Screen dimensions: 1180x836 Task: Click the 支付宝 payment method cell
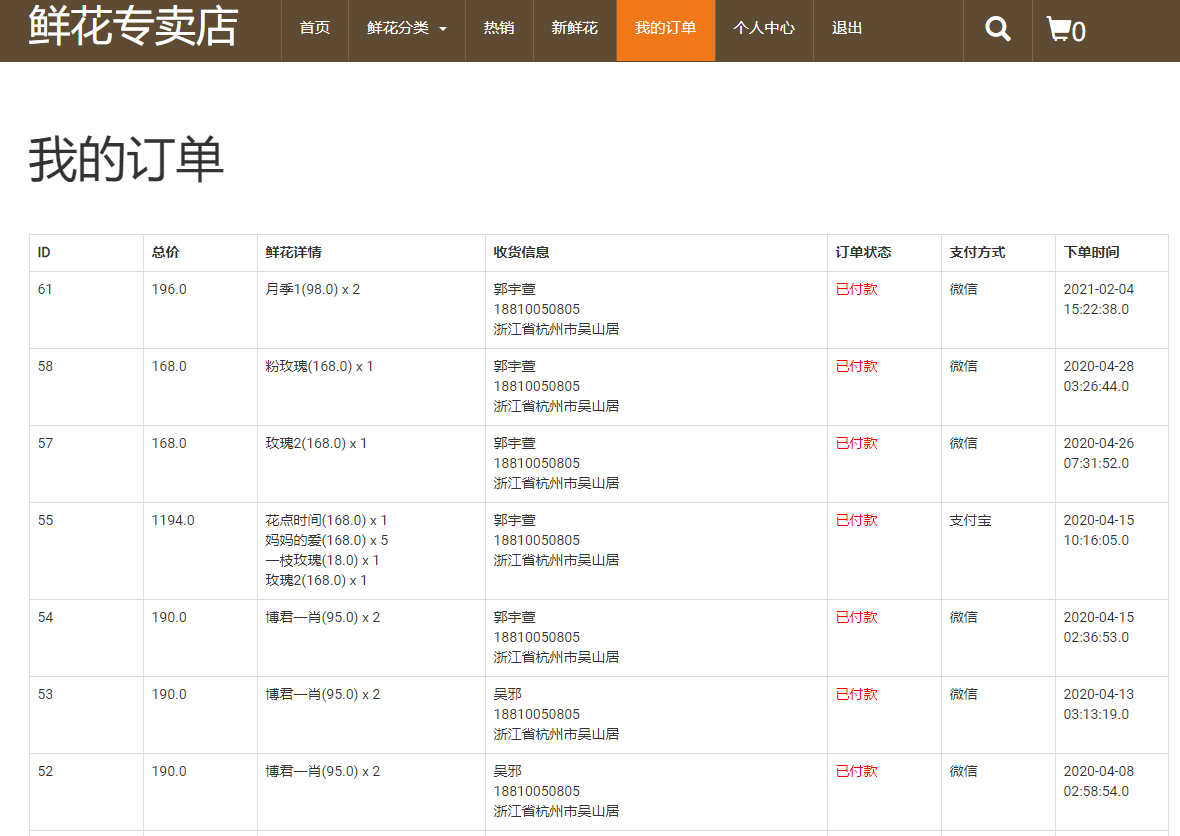(970, 520)
